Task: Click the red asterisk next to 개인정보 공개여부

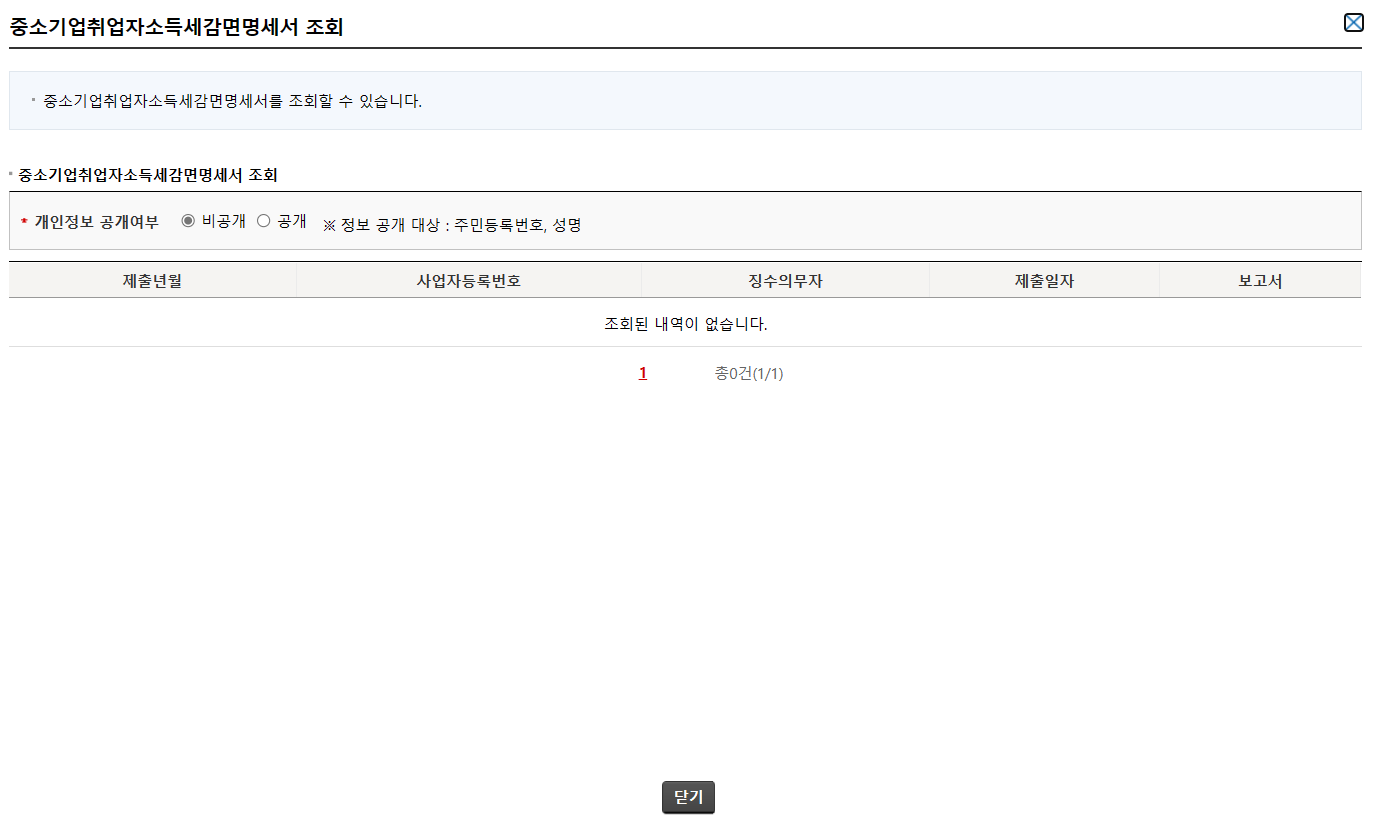Action: point(22,221)
